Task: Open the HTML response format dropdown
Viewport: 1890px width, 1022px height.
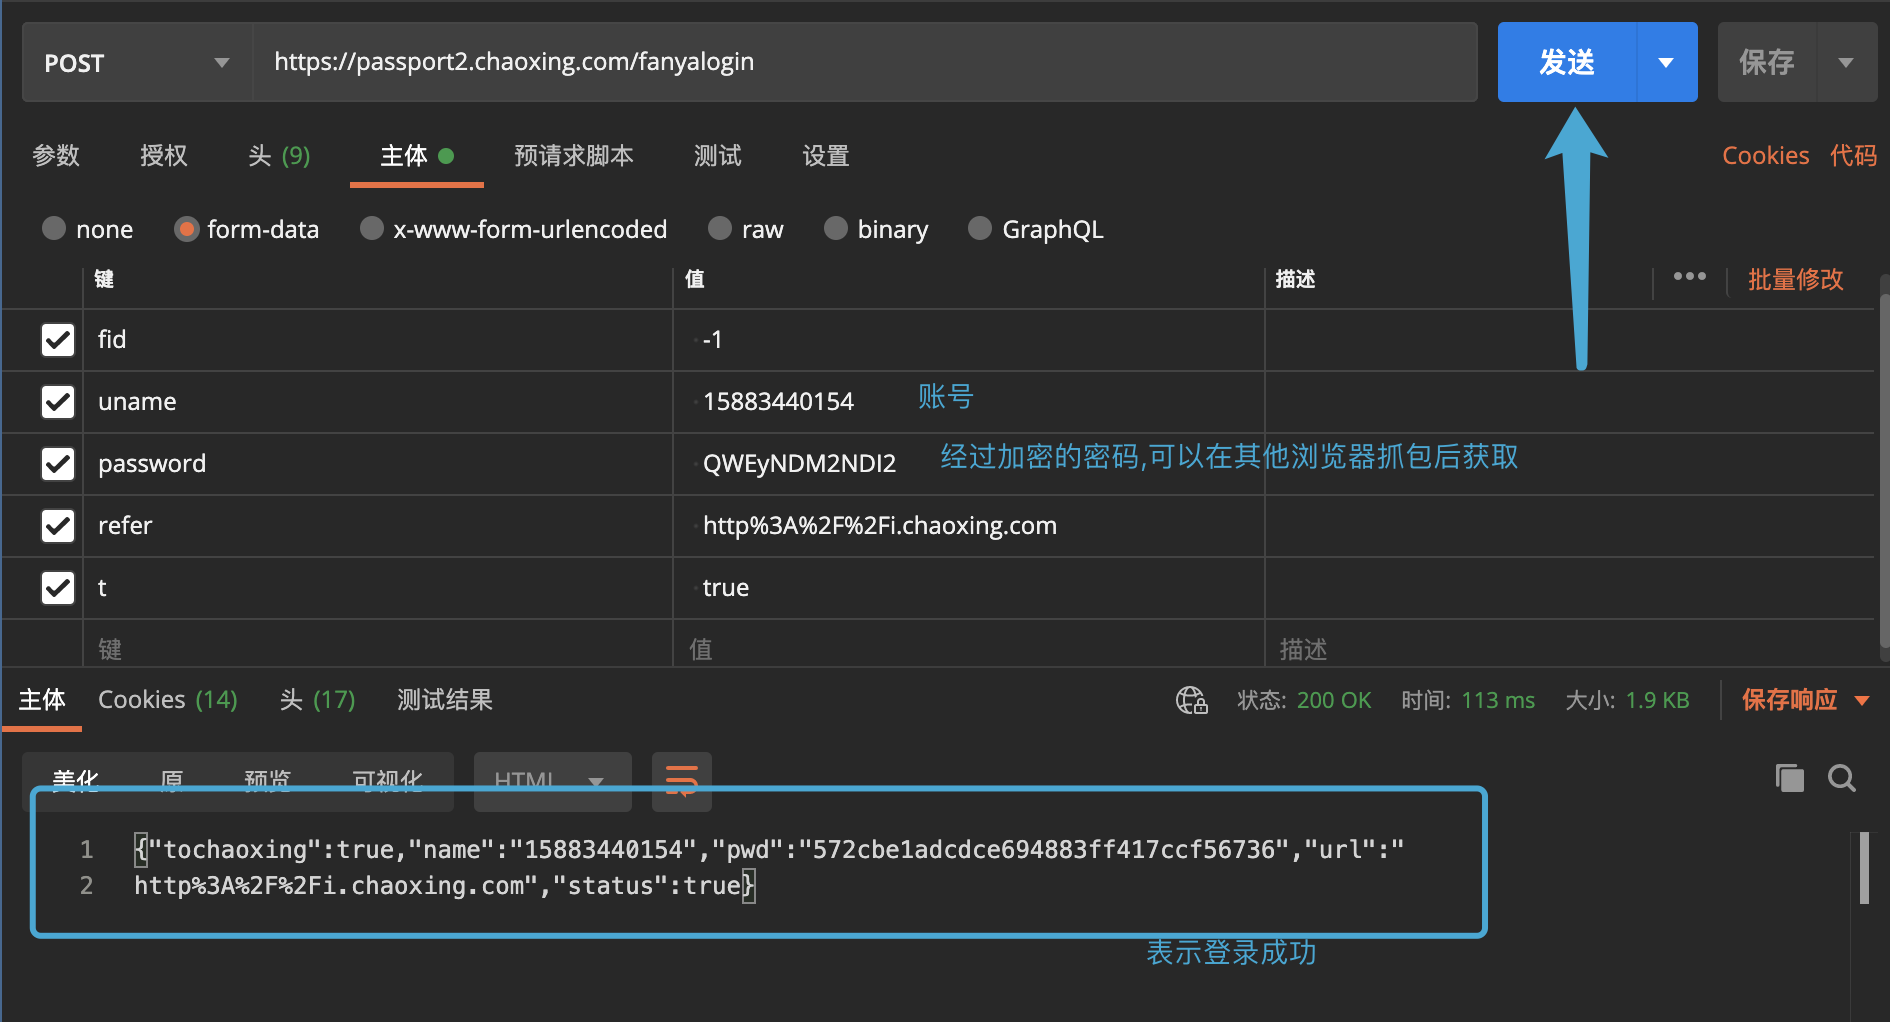Action: (553, 780)
